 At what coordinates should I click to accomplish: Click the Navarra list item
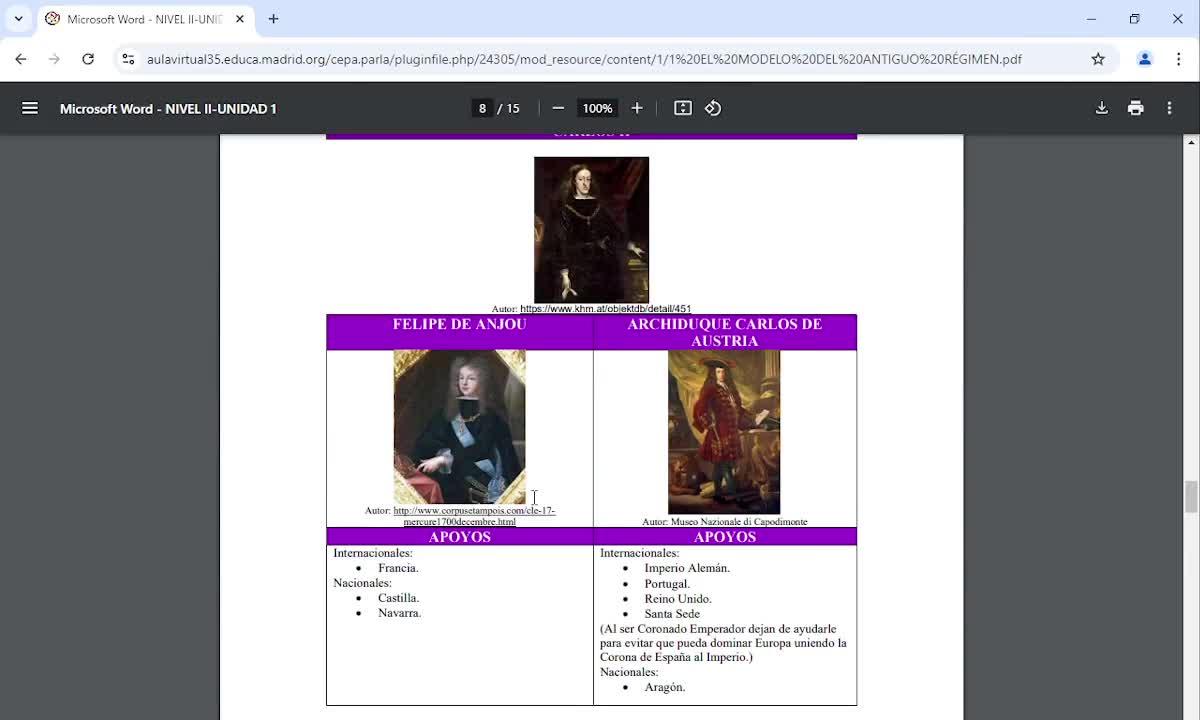(399, 613)
